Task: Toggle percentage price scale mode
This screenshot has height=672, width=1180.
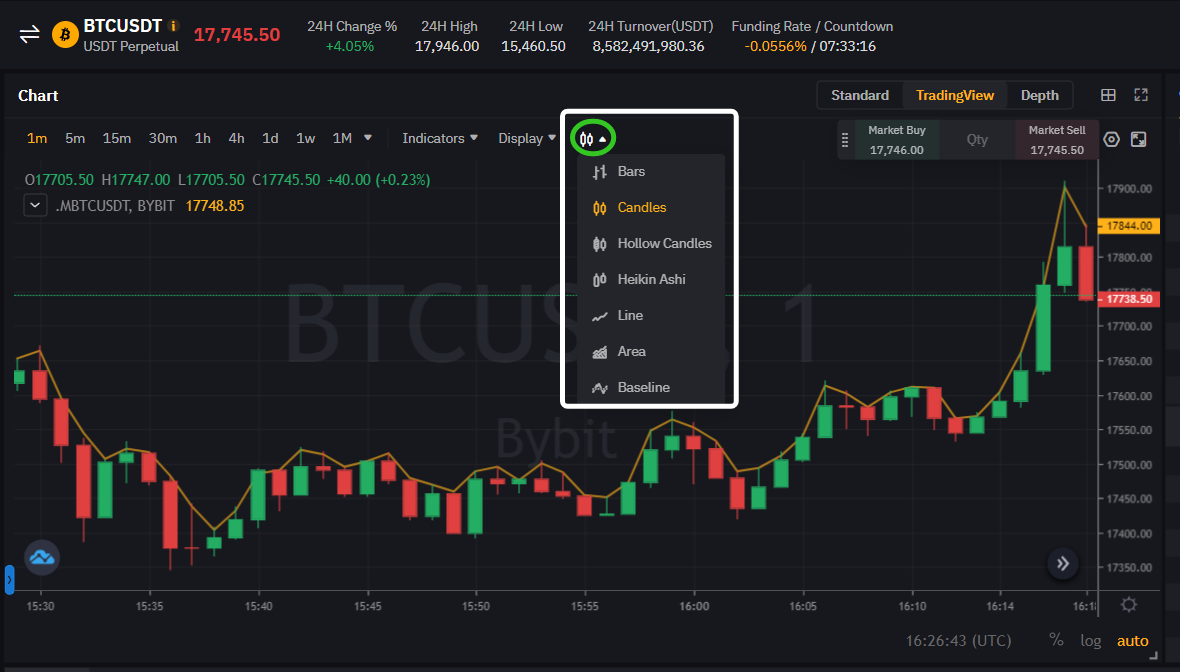Action: (x=1055, y=640)
